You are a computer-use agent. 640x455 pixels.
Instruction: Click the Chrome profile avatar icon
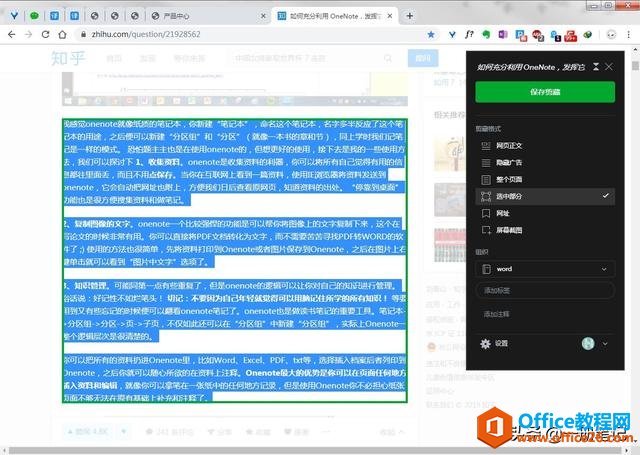(x=611, y=35)
